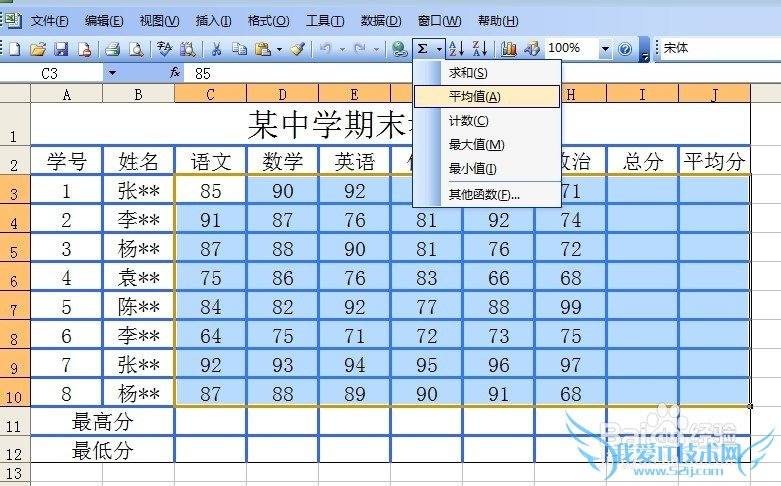Click the cell containing 袁**

coord(138,278)
